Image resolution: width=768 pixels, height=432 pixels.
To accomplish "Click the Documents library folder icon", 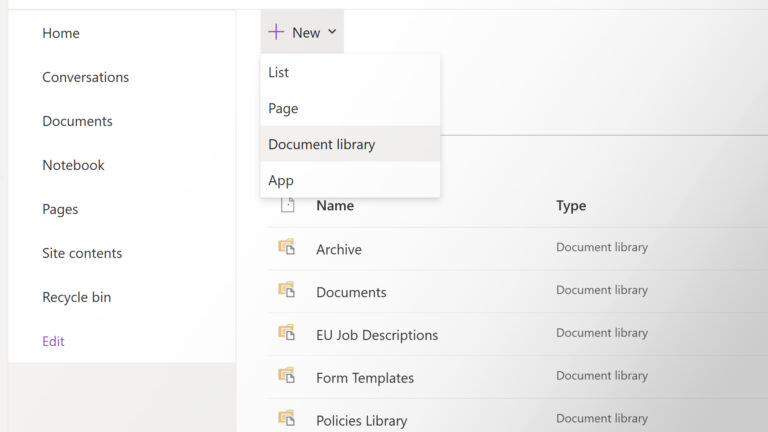I will (x=287, y=291).
